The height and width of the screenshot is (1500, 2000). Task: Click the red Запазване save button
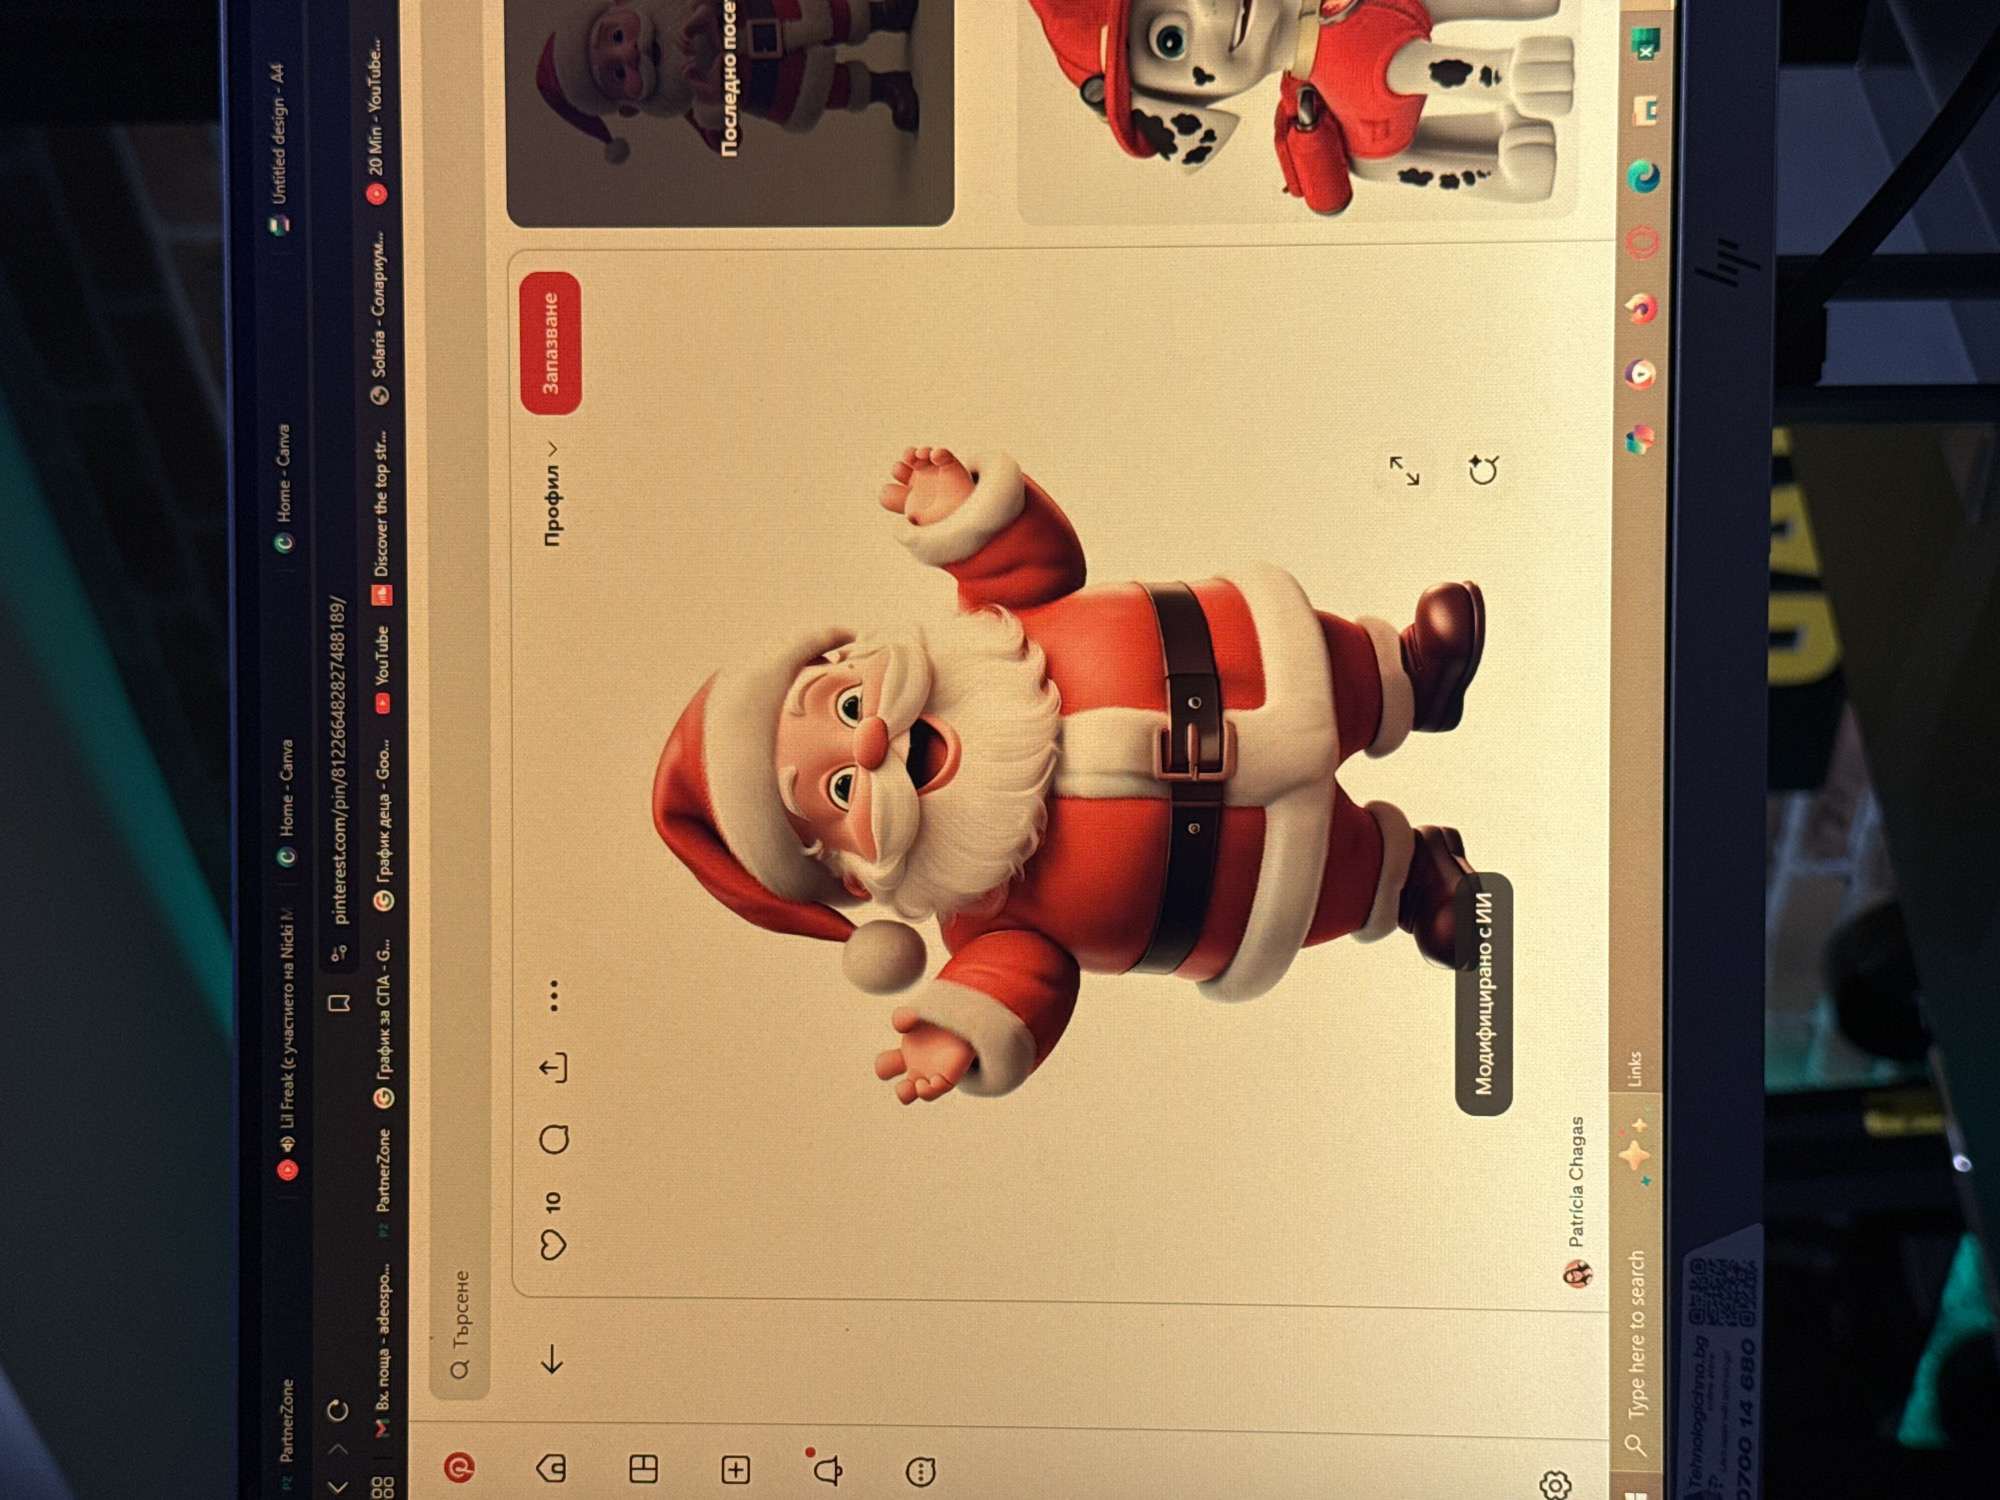tap(550, 342)
